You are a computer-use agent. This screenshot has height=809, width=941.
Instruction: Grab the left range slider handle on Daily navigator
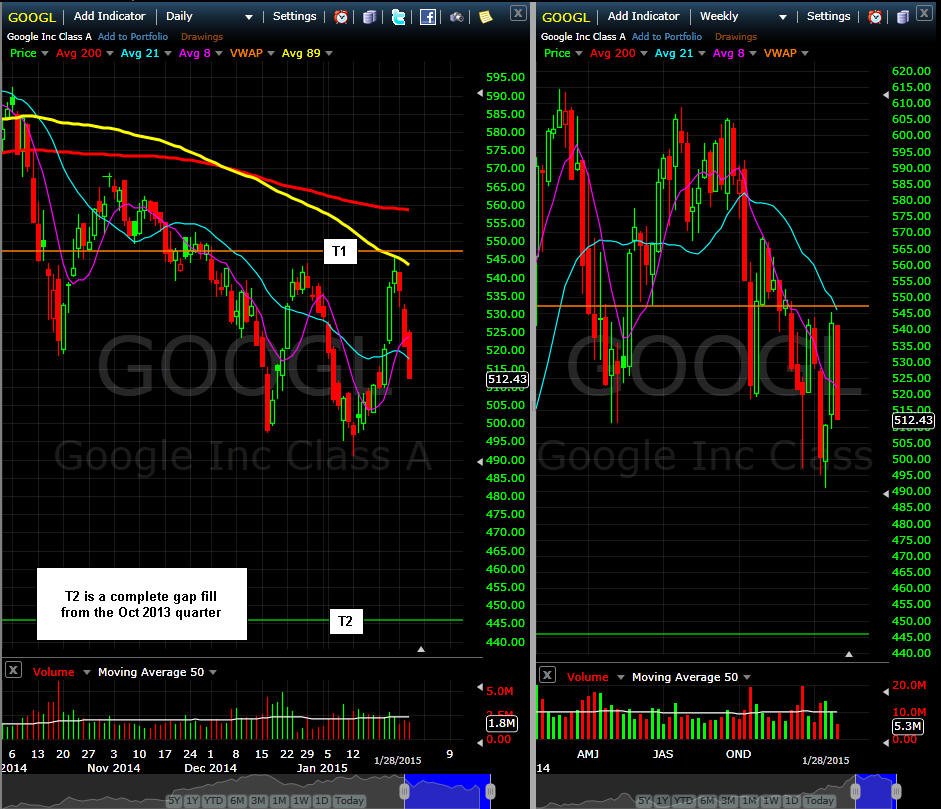(404, 792)
